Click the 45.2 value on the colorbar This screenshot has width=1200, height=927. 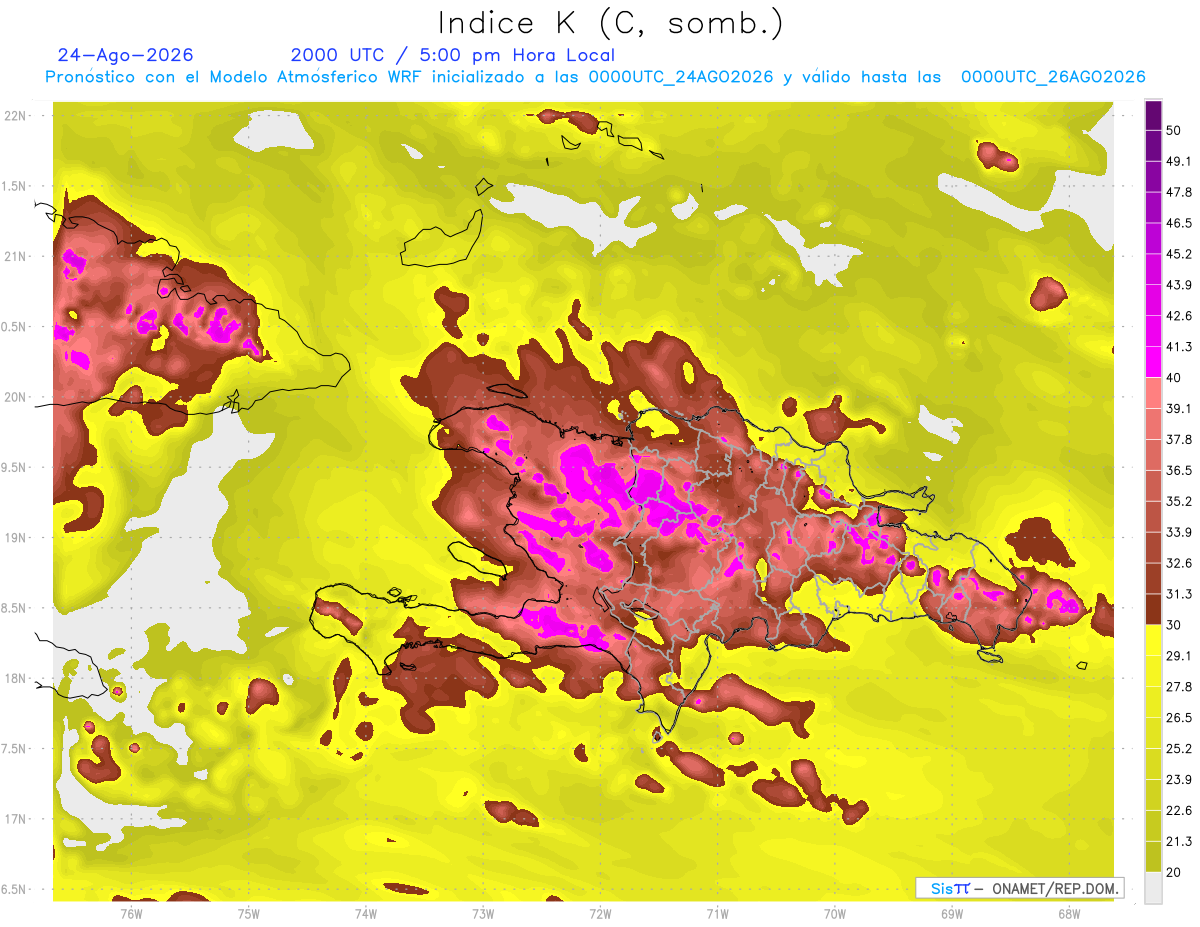[x=1179, y=254]
